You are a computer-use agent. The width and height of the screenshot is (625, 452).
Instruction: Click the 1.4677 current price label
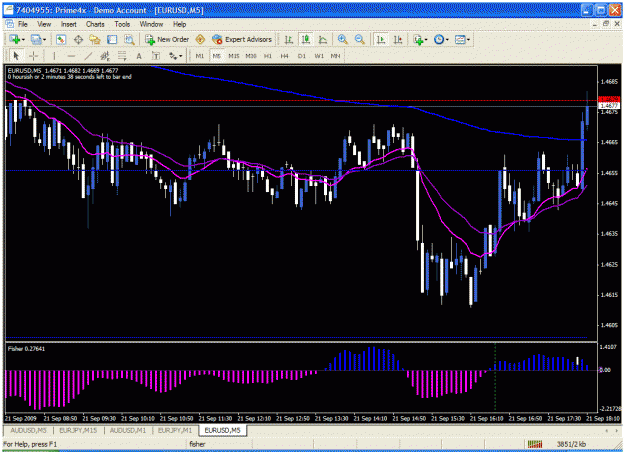click(609, 106)
